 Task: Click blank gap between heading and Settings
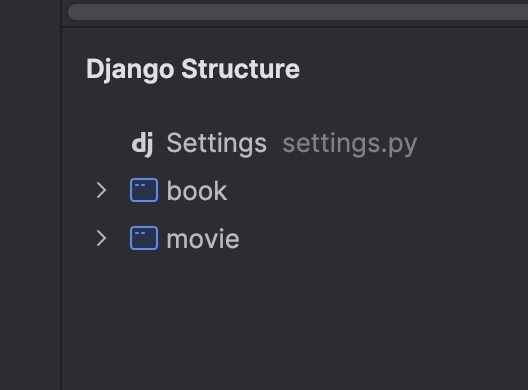(295, 106)
